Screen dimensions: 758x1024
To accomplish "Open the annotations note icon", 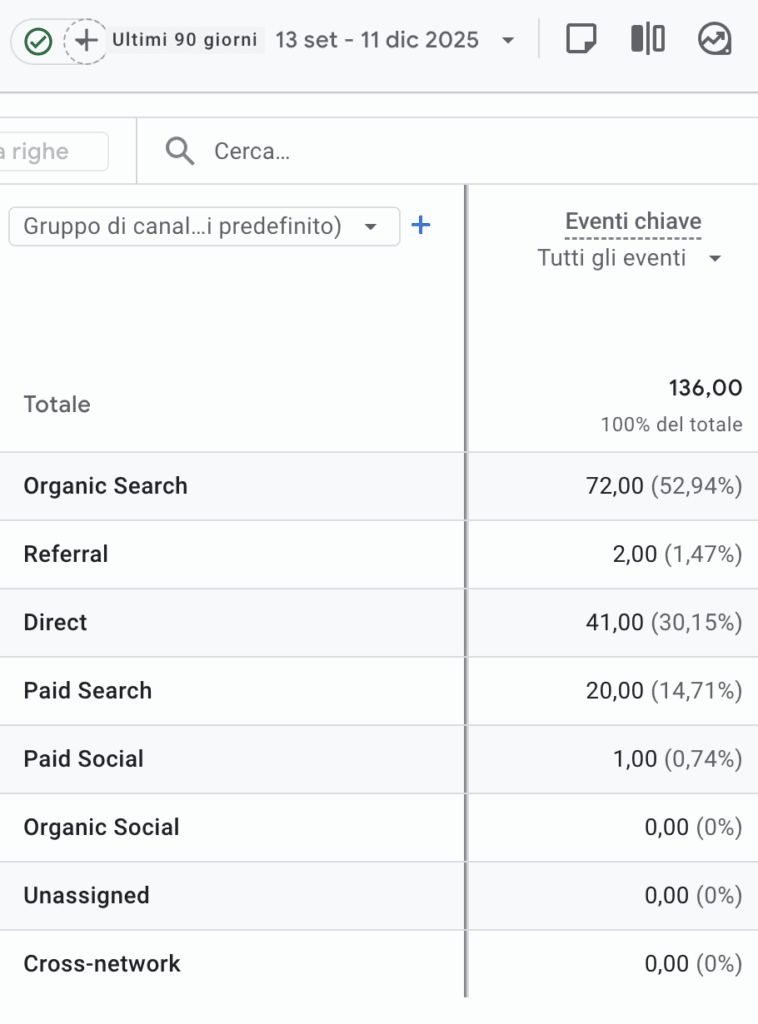I will click(581, 40).
